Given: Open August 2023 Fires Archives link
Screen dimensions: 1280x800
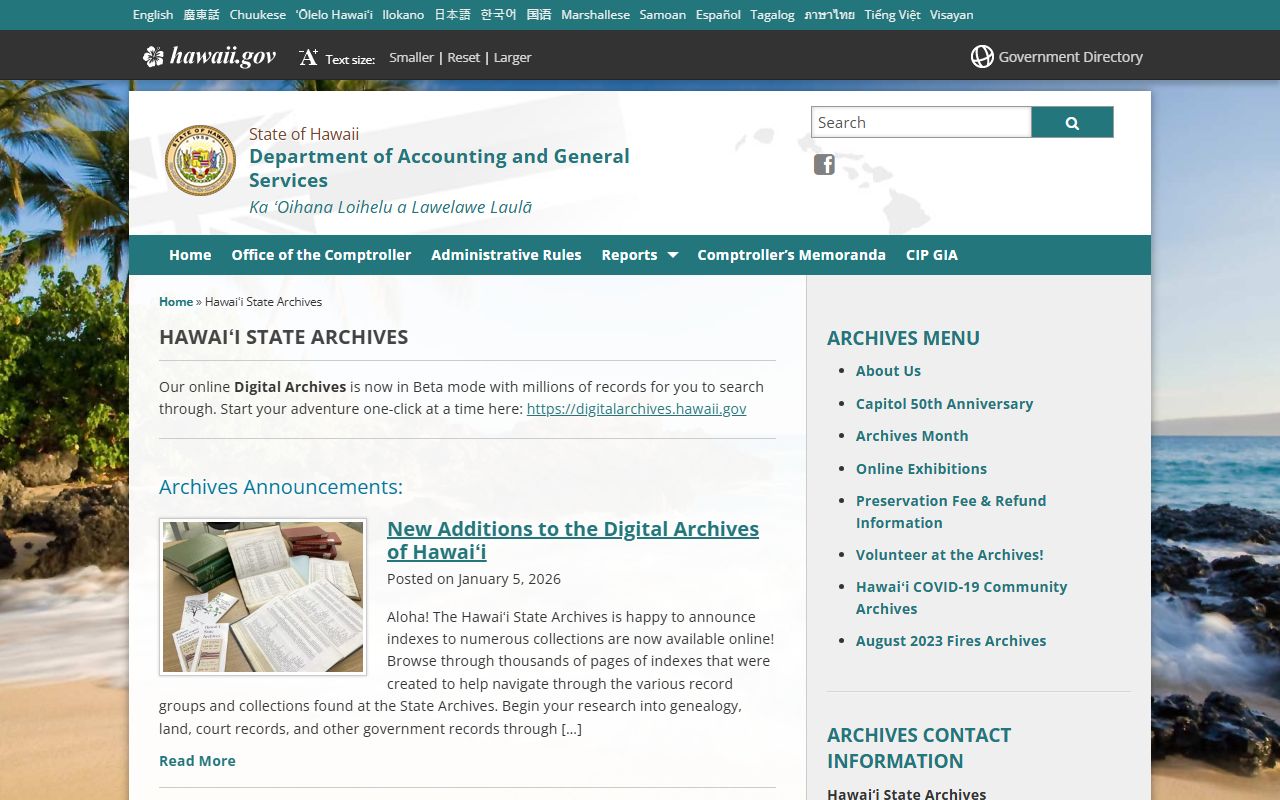Looking at the screenshot, I should point(950,641).
